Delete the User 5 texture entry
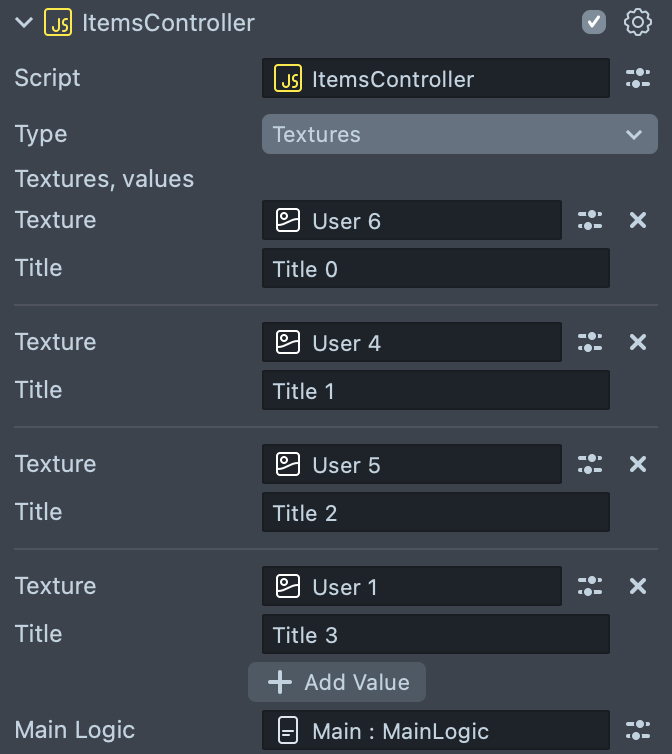The image size is (672, 754). pos(638,464)
